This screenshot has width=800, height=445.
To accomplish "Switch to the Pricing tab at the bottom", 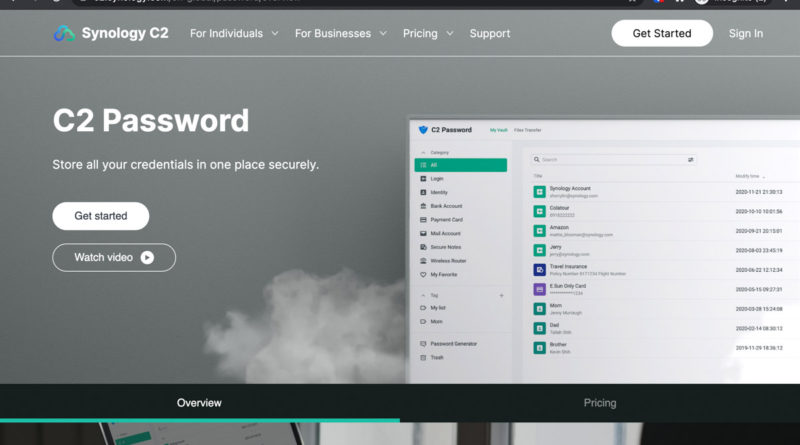I will tap(600, 403).
